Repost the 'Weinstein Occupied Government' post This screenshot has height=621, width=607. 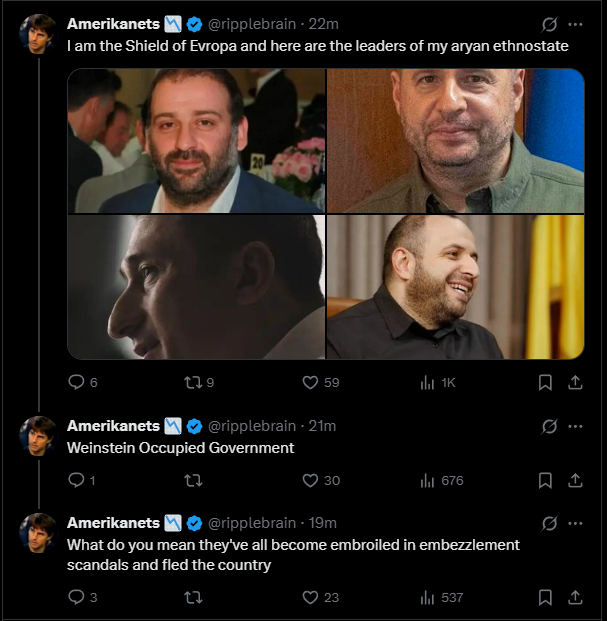pyautogui.click(x=193, y=480)
